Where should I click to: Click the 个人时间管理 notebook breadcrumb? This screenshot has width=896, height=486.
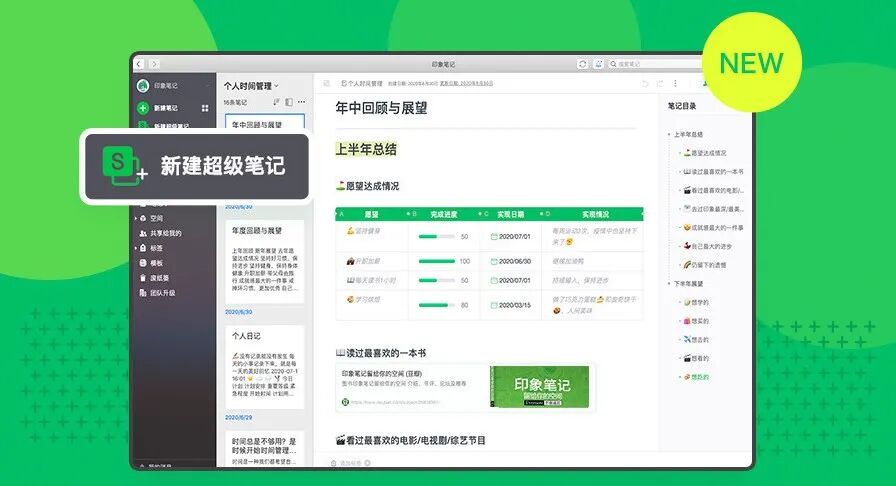362,83
